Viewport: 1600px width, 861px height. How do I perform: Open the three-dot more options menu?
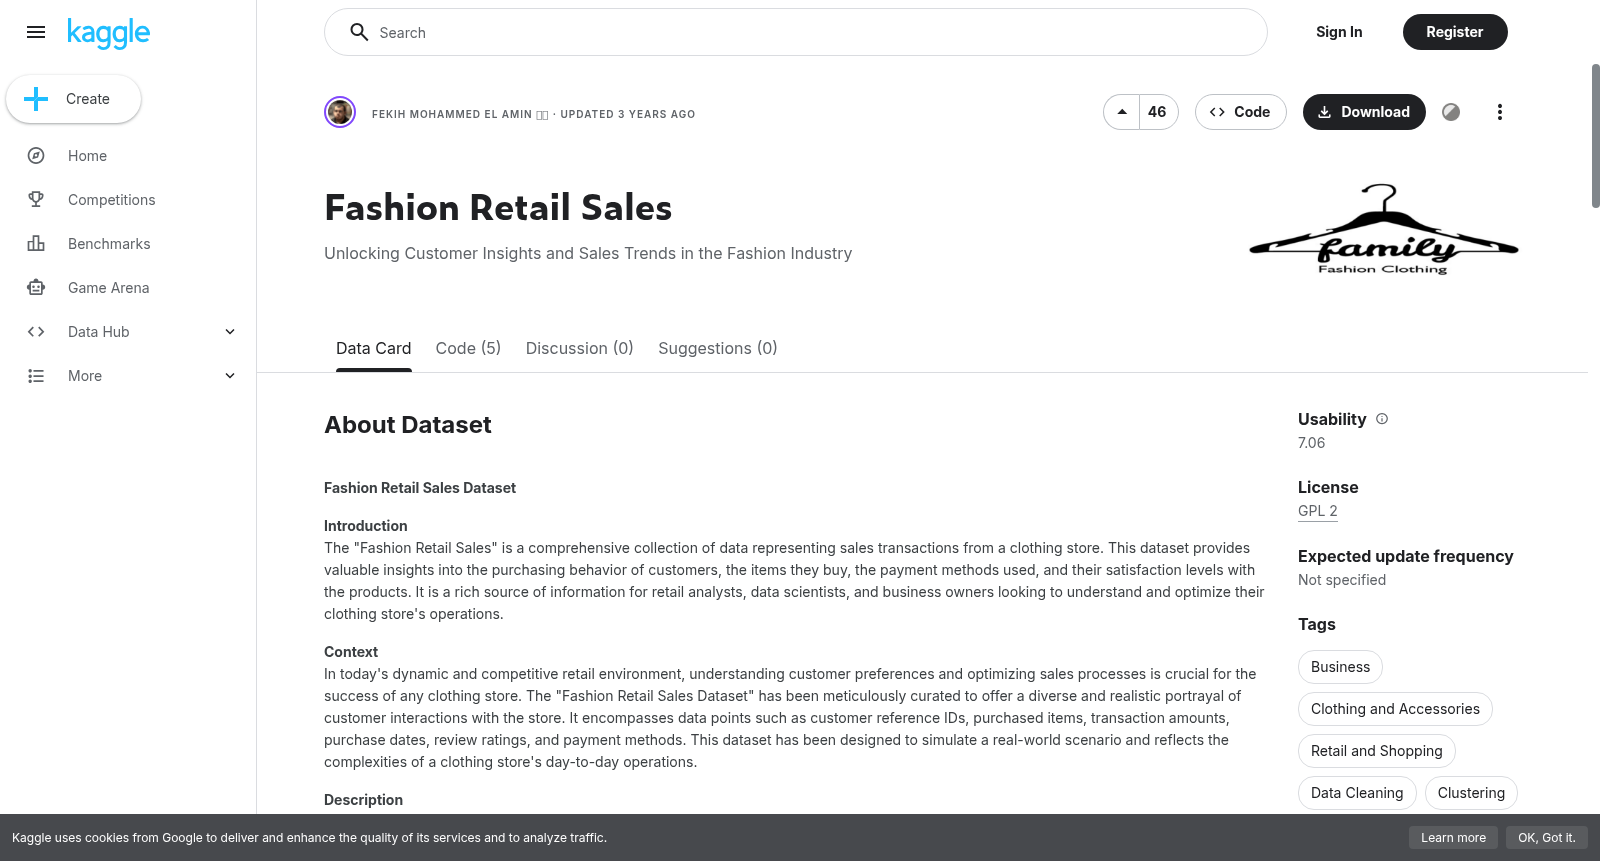pyautogui.click(x=1499, y=112)
